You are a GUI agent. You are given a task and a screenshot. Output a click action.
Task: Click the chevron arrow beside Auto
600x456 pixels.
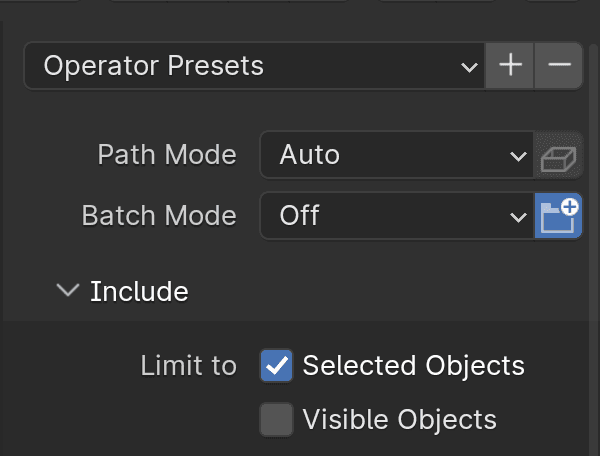[x=518, y=156]
